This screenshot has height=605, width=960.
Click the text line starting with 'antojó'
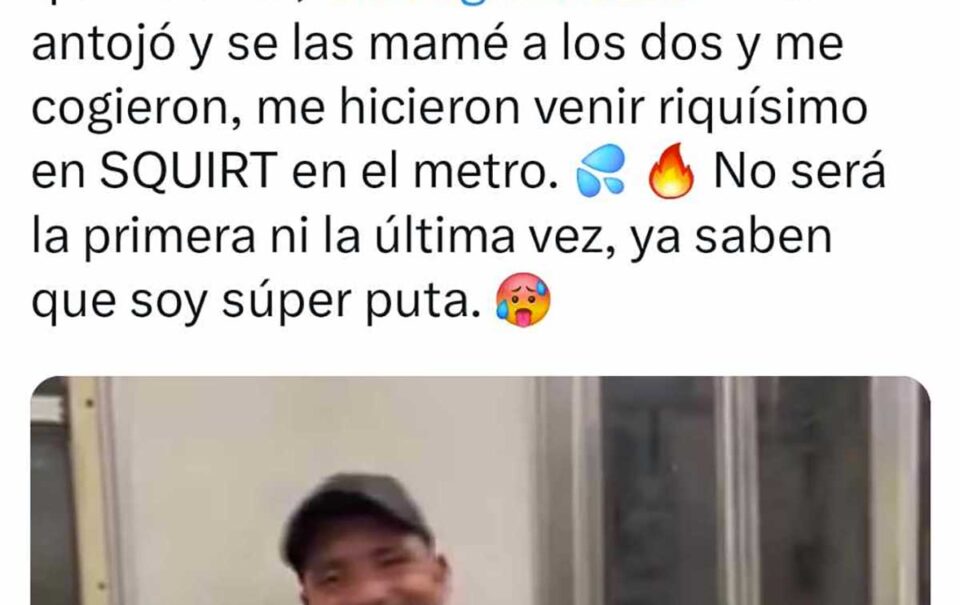pyautogui.click(x=437, y=45)
